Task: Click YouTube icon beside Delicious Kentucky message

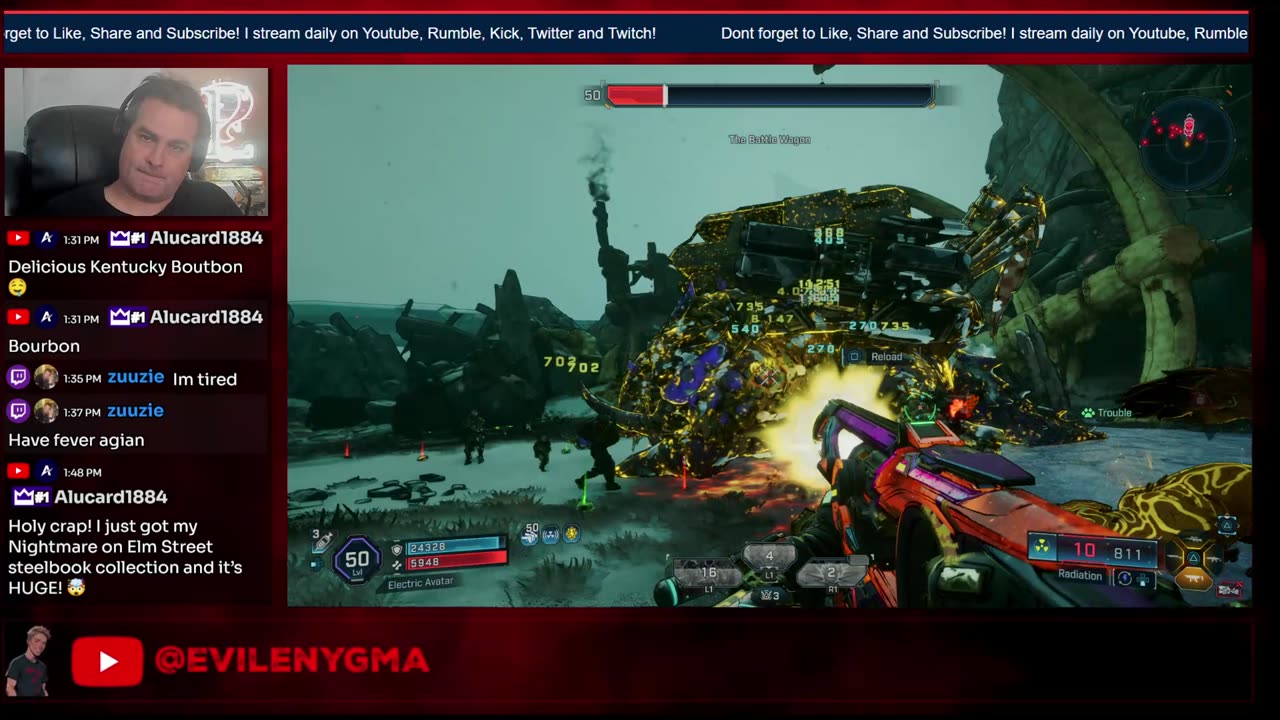Action: (18, 238)
